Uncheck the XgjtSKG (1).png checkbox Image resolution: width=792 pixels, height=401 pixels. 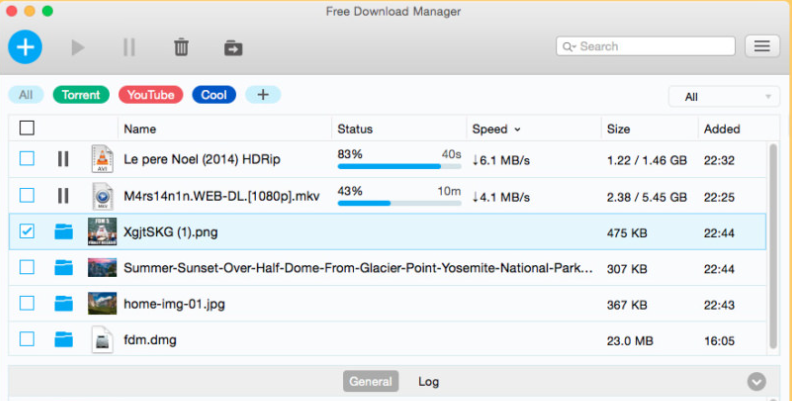(27, 231)
